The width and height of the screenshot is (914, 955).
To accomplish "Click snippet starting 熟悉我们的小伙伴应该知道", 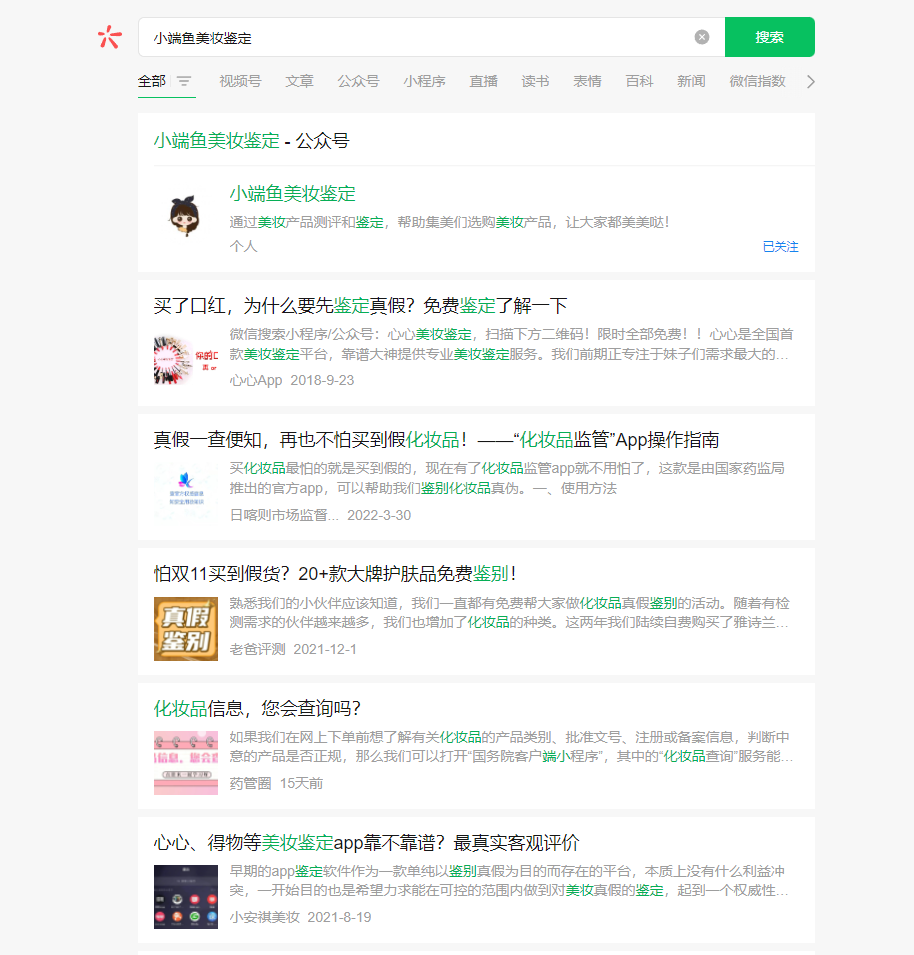I will pos(510,613).
